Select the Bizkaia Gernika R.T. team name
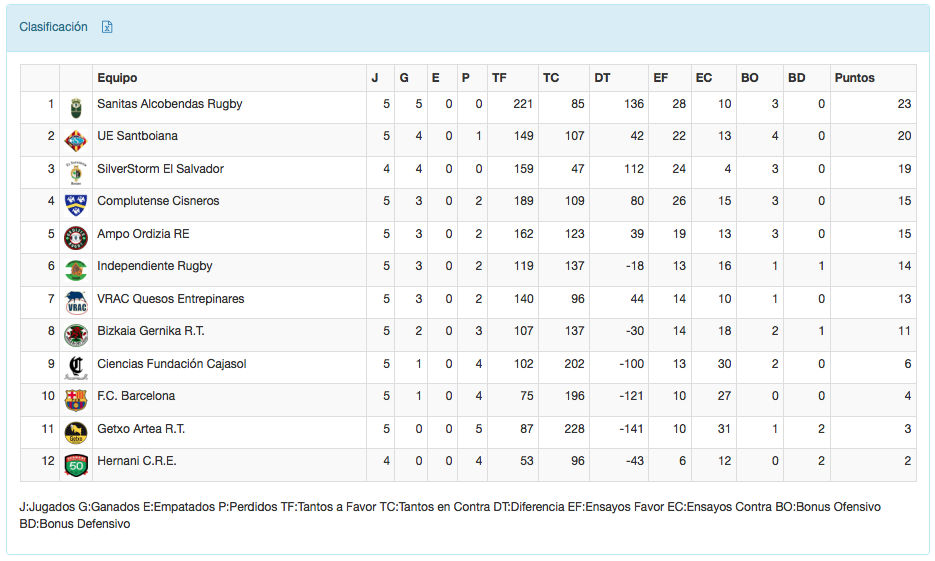This screenshot has width=935, height=561. (x=151, y=331)
